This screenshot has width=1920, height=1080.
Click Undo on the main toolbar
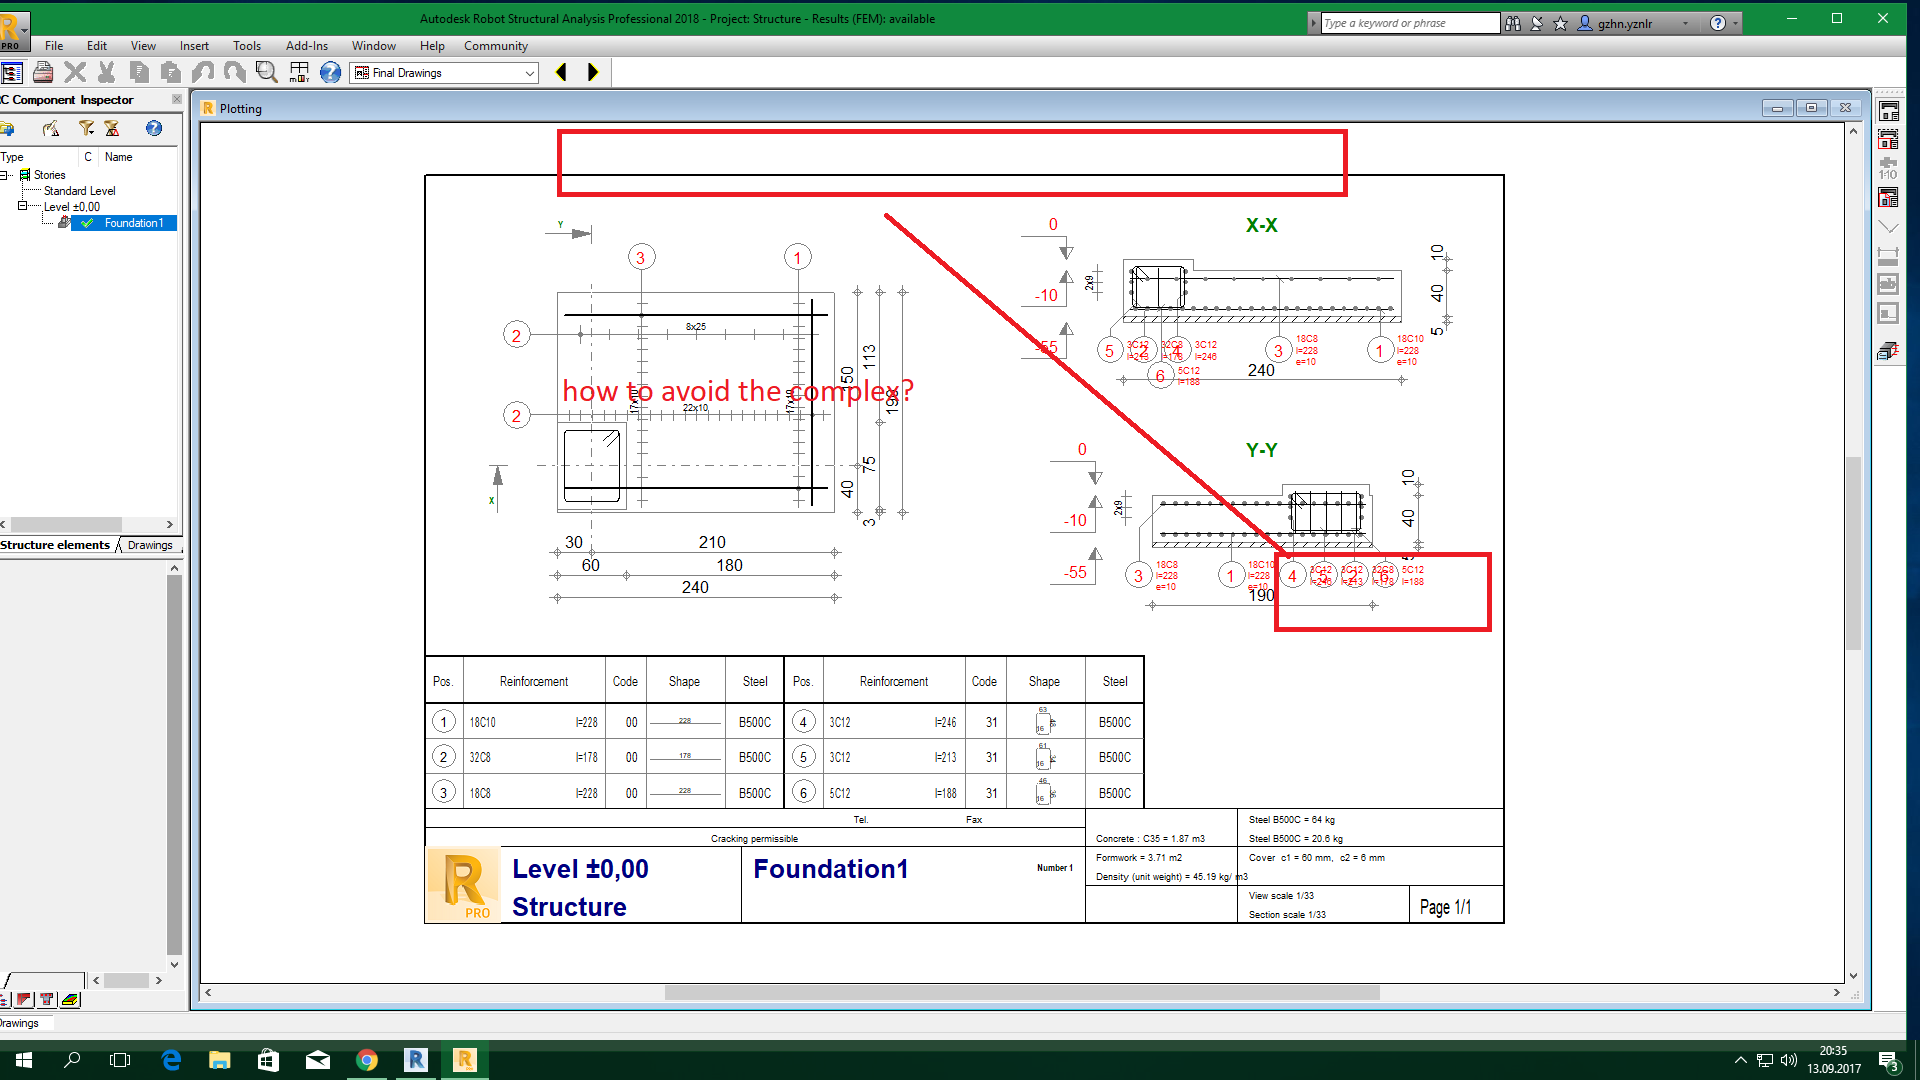click(203, 72)
